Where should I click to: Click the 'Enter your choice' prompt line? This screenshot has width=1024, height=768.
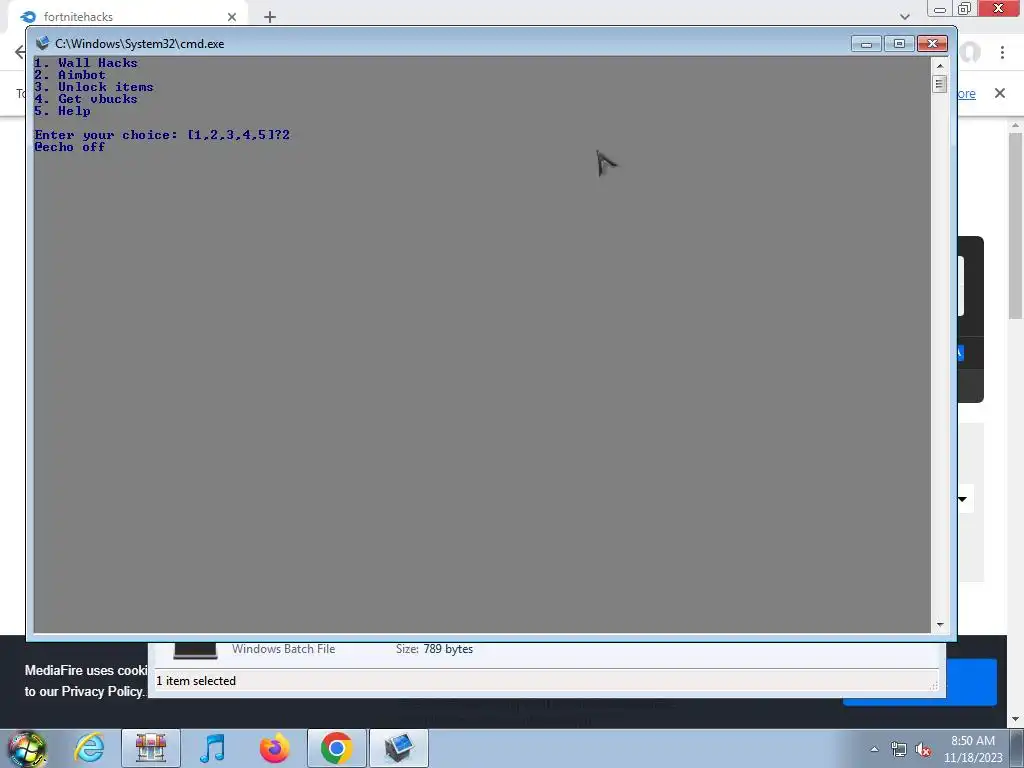click(162, 135)
